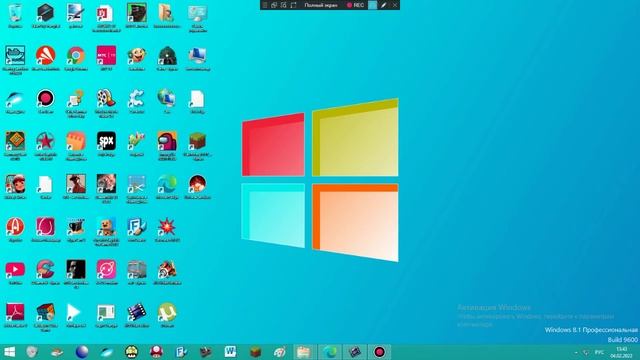Open the red mushroom icon on taskbar
640x360 pixels.
click(156, 352)
